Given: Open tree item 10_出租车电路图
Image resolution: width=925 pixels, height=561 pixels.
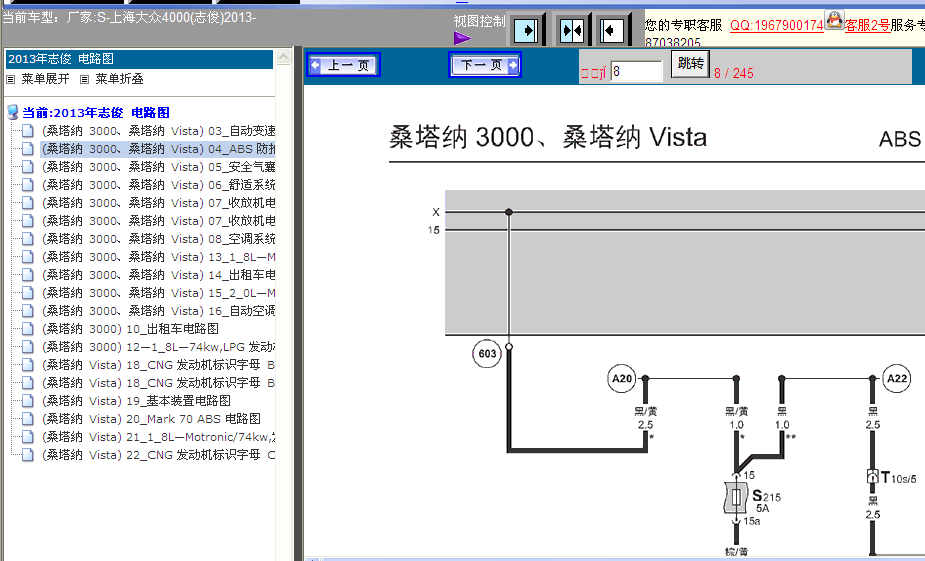Looking at the screenshot, I should 130,329.
